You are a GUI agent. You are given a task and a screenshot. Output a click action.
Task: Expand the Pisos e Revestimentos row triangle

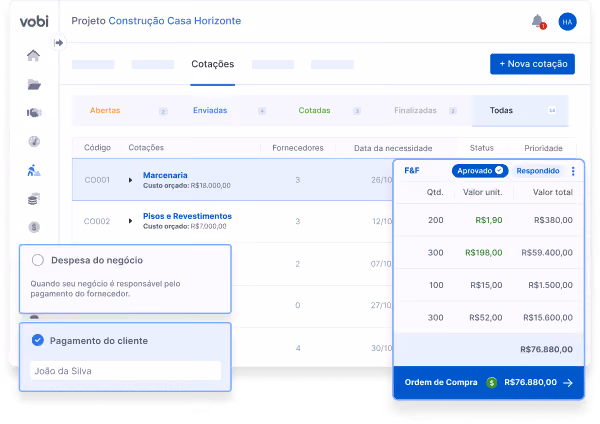coord(130,221)
